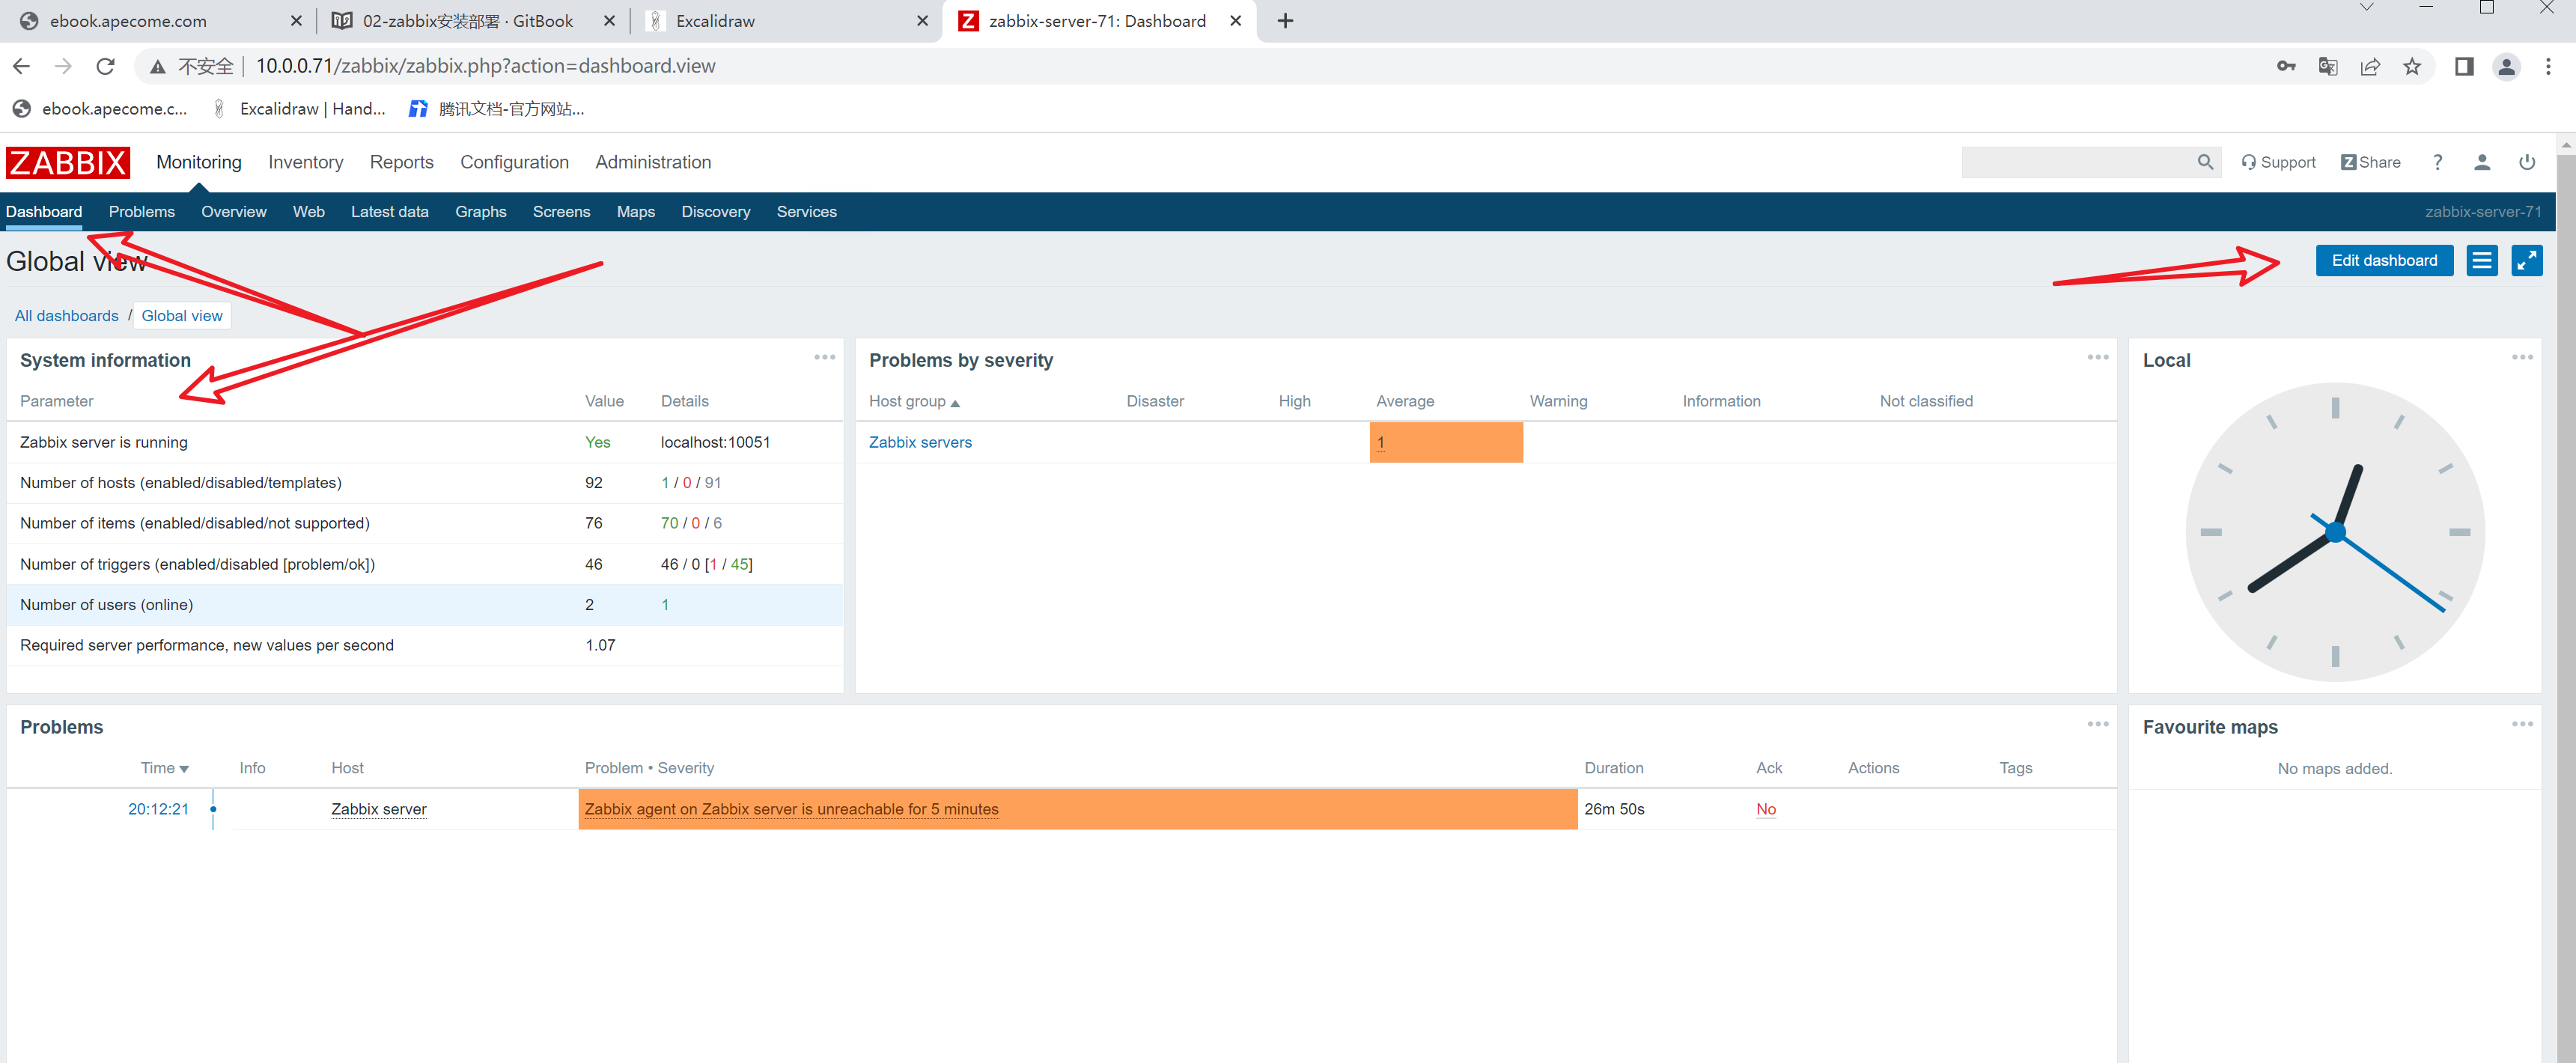Select the Services submenu tab

pos(807,212)
